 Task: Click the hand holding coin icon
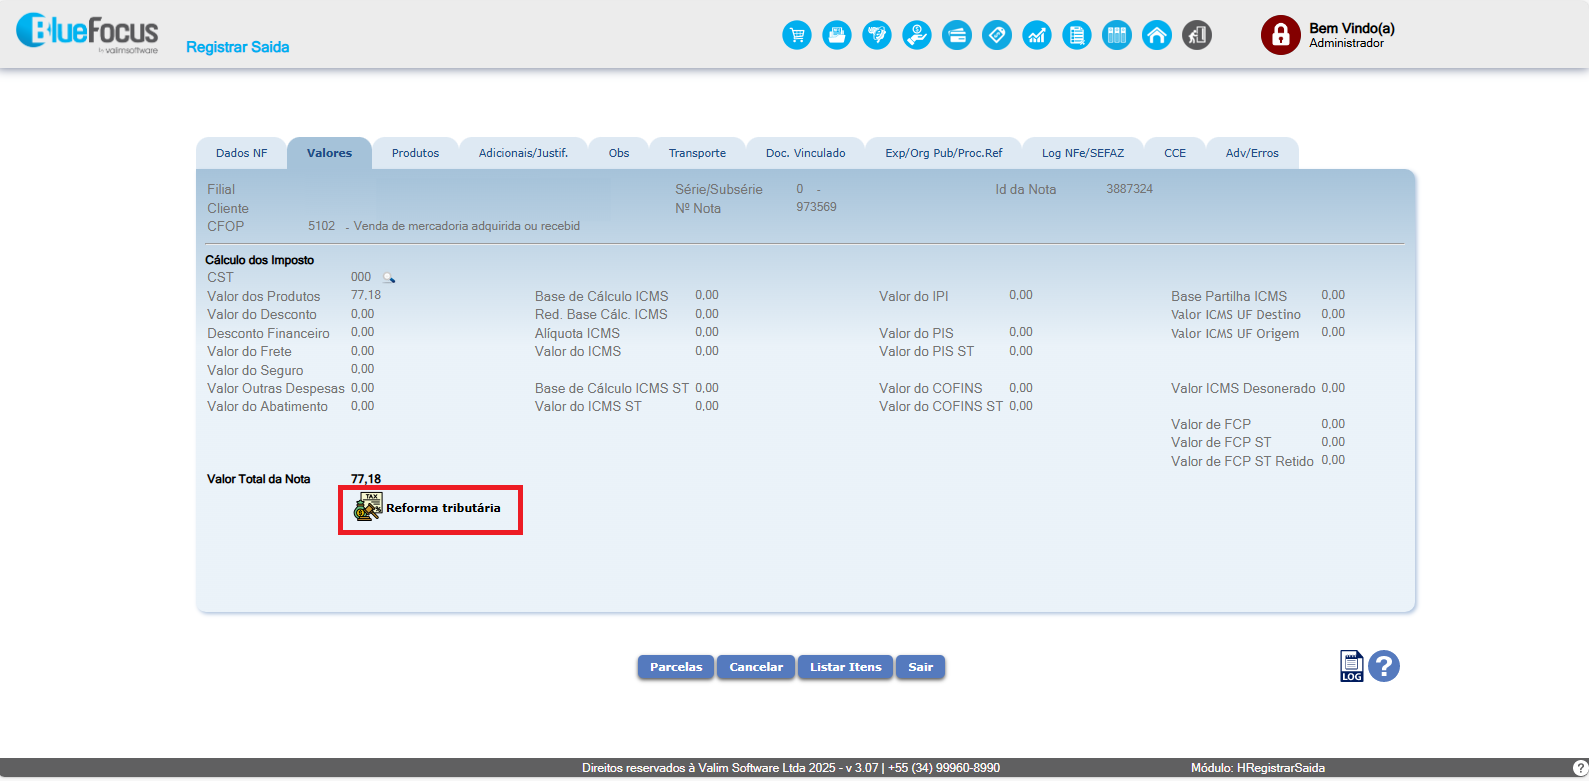tap(917, 36)
